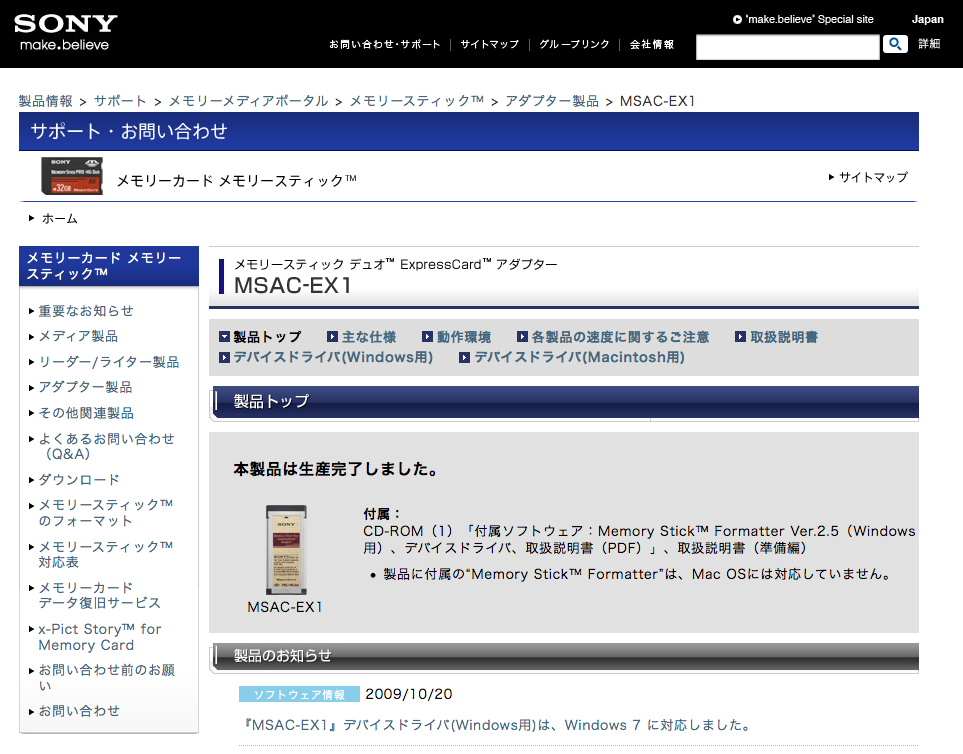The image size is (963, 754).
Task: Open リーダー/ライター製品 in sidebar
Action: 109,362
